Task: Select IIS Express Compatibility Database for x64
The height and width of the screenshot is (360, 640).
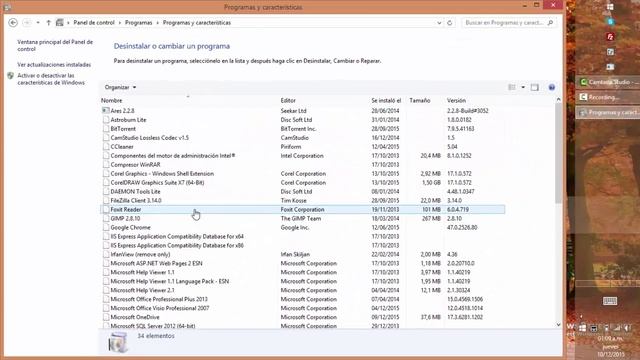Action: click(302, 236)
